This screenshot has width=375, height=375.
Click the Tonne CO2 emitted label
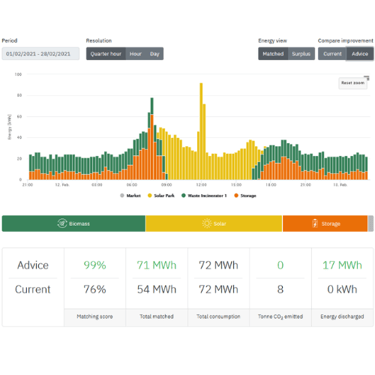tap(280, 316)
